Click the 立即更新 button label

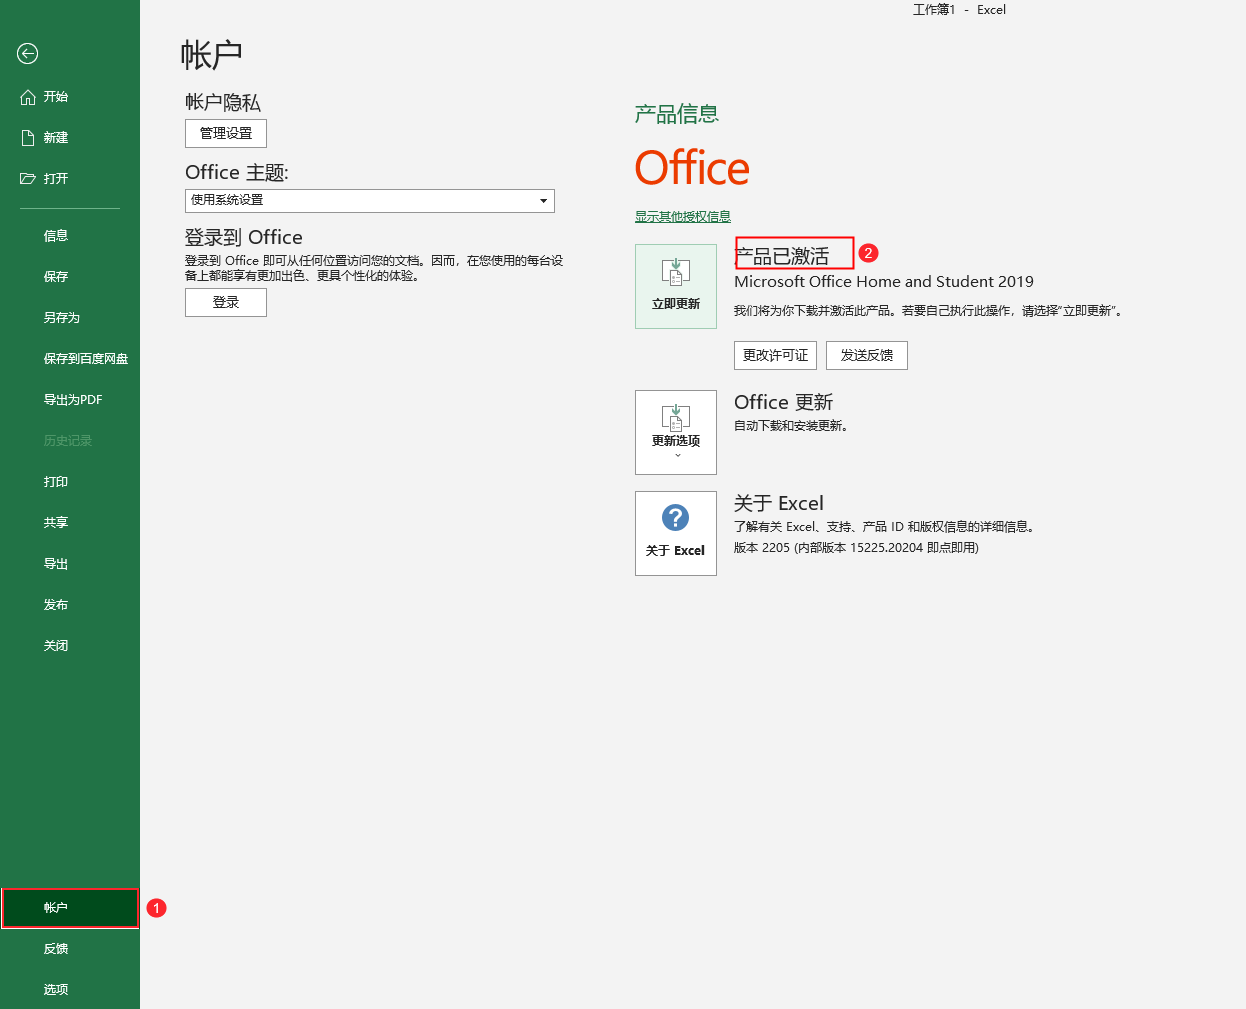676,304
